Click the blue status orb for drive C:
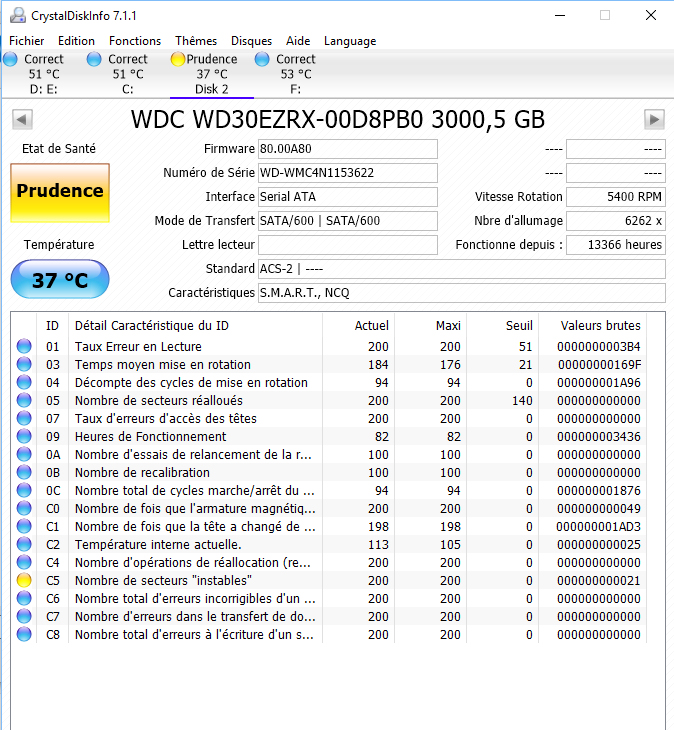This screenshot has height=730, width=674. 94,60
